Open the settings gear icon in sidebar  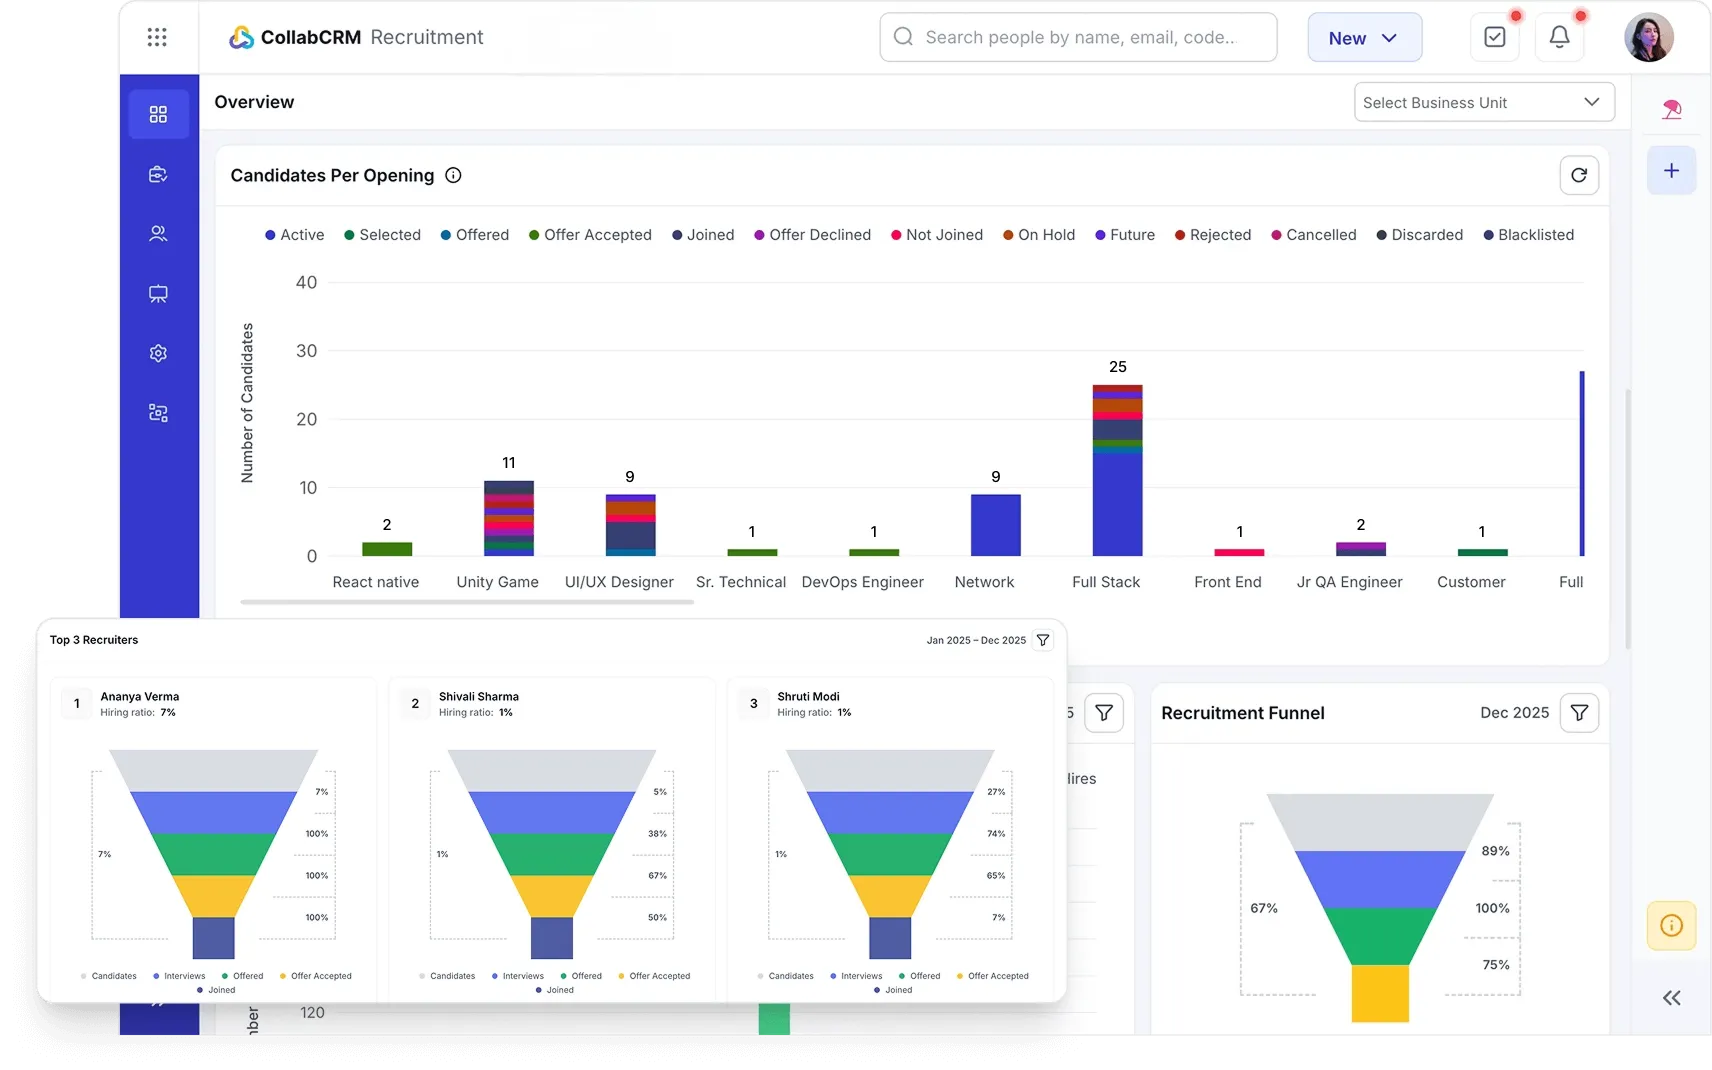(158, 353)
